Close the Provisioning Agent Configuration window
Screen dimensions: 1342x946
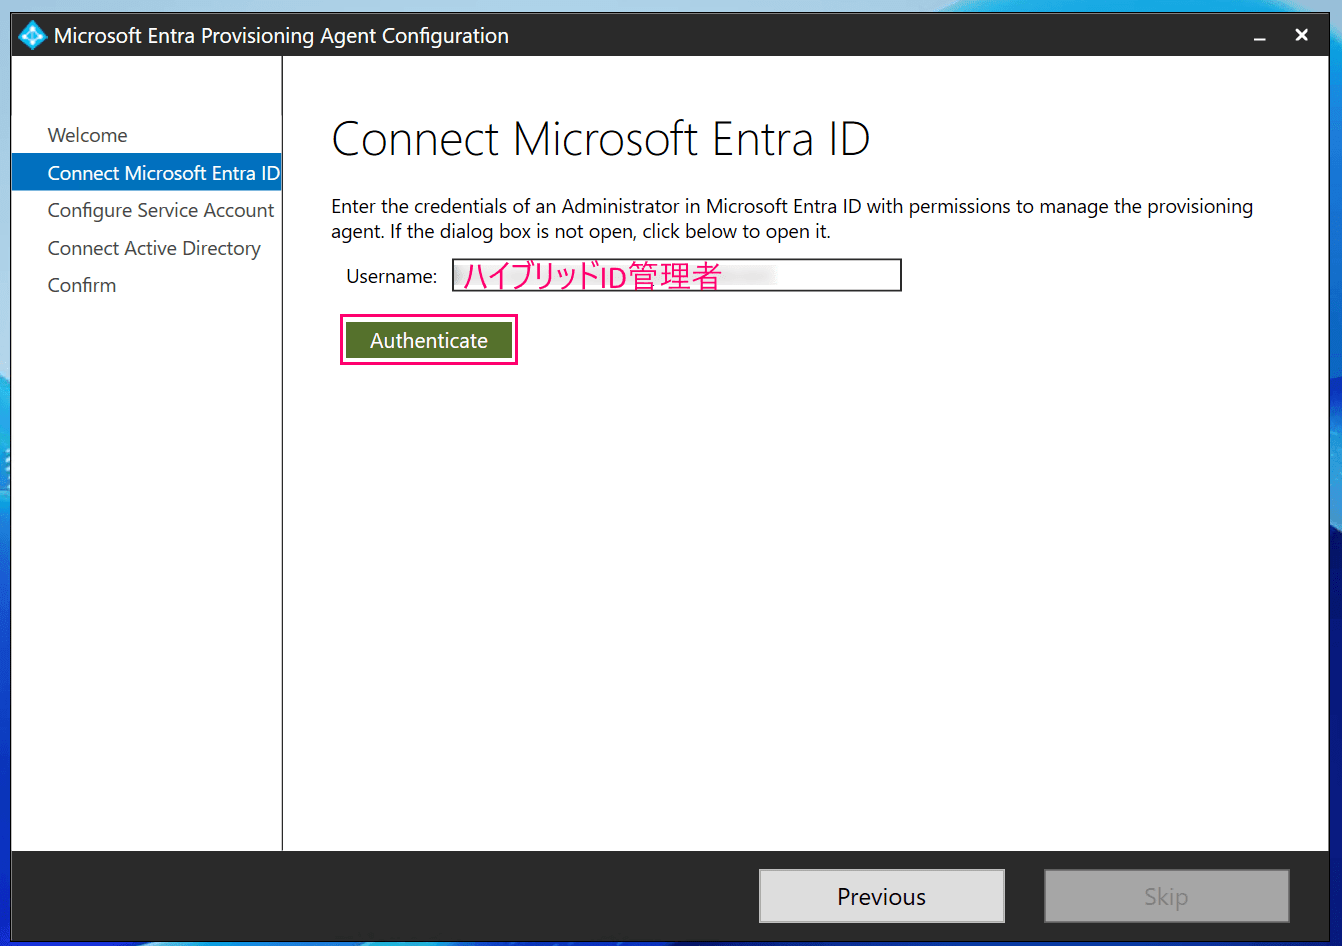coord(1301,35)
